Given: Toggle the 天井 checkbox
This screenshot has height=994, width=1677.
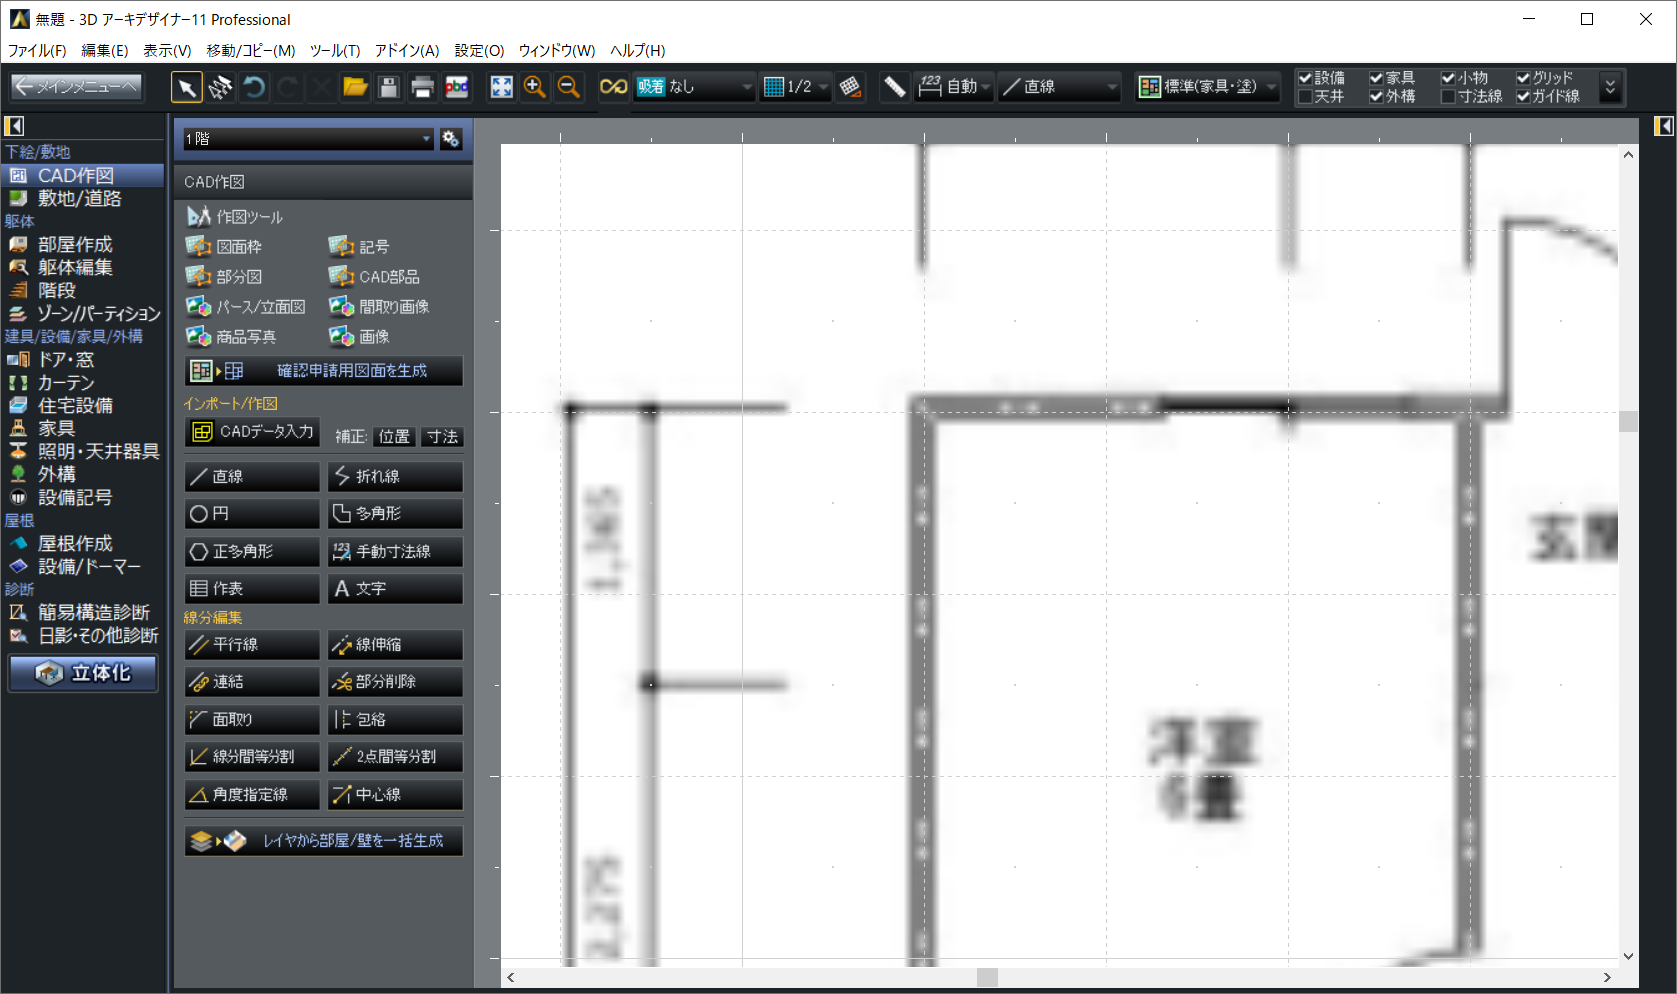Looking at the screenshot, I should click(x=1305, y=97).
